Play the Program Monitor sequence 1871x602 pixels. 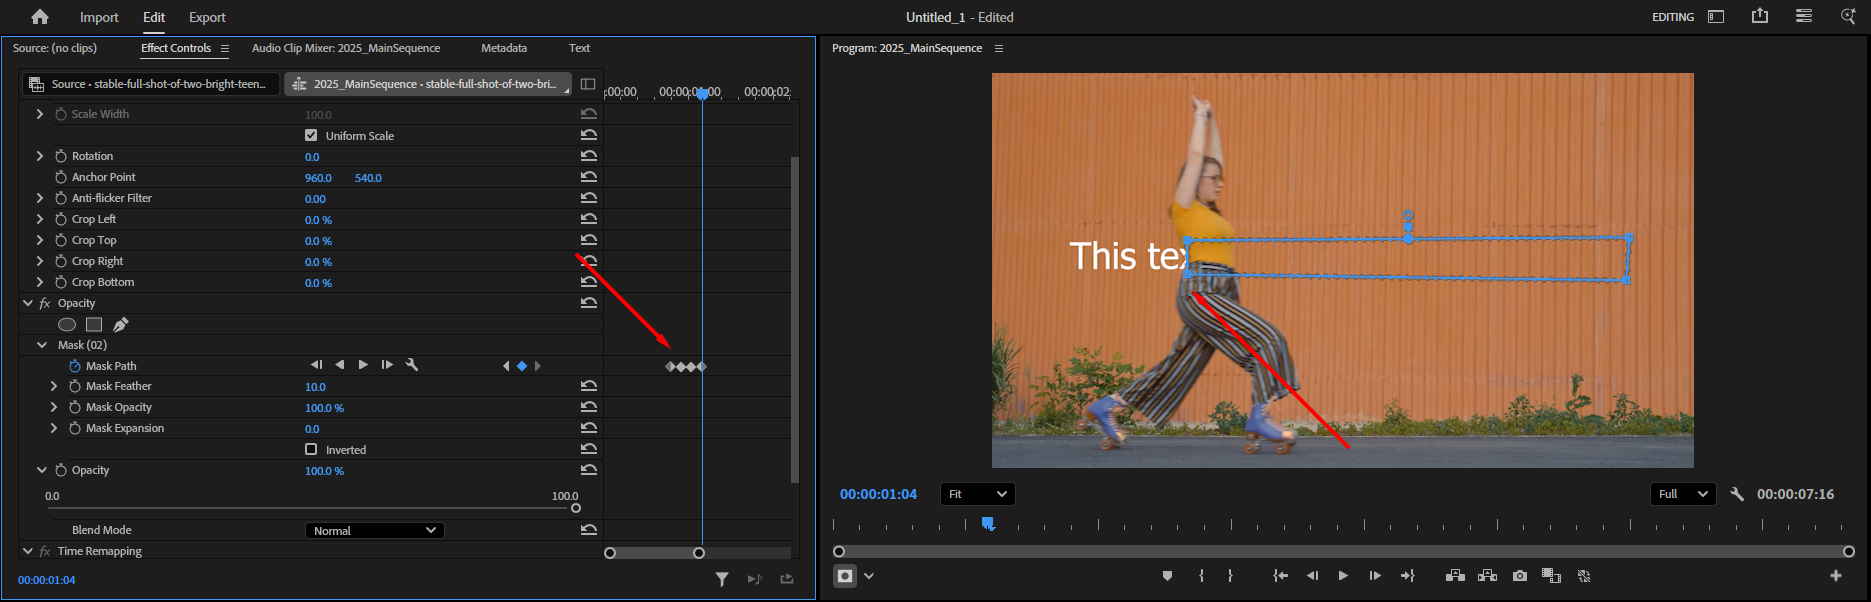pyautogui.click(x=1343, y=576)
